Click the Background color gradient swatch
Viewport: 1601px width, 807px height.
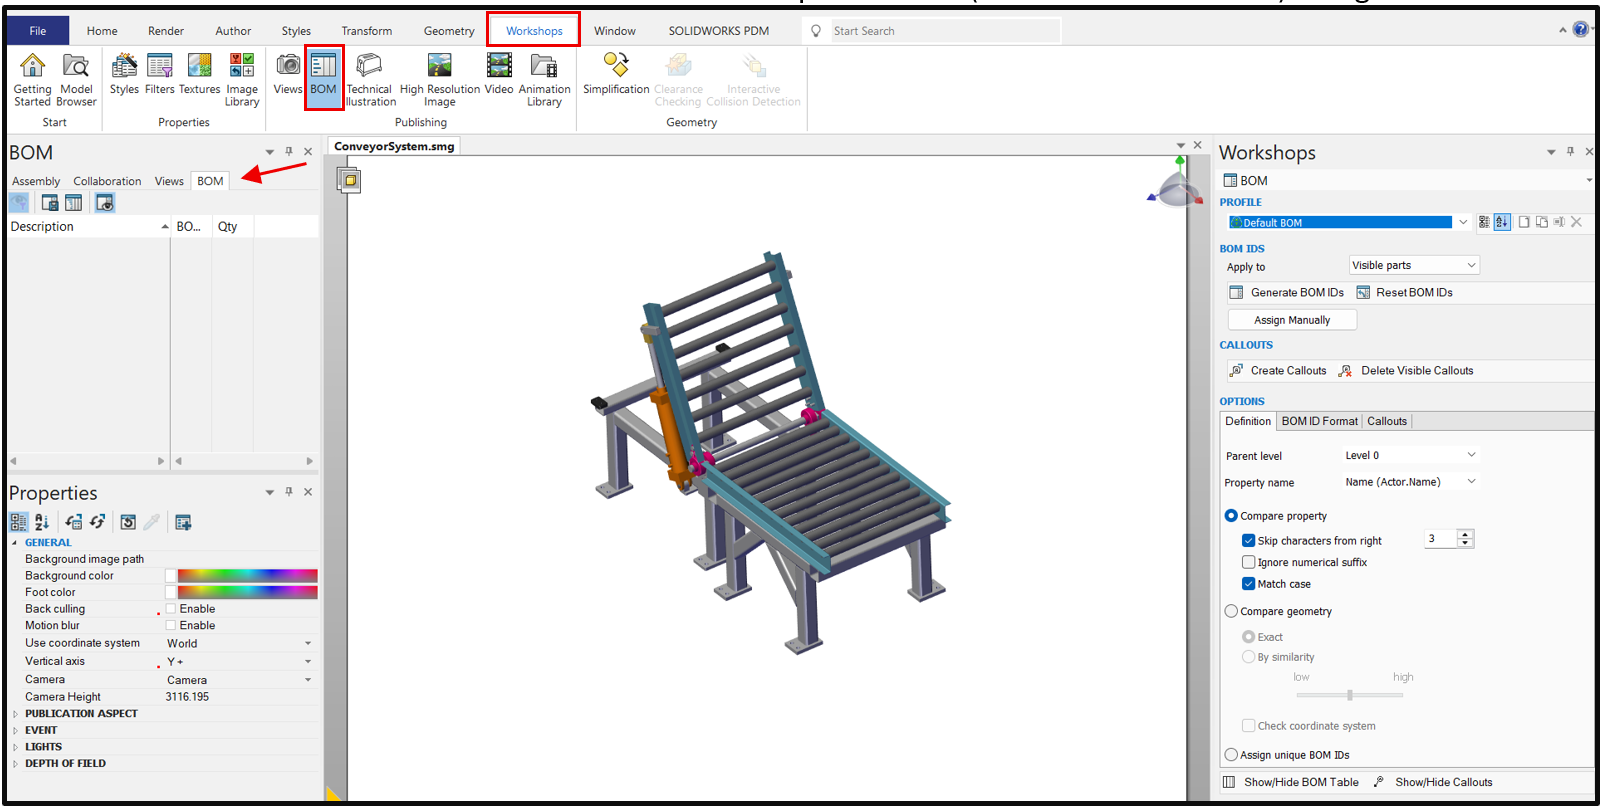click(x=247, y=576)
